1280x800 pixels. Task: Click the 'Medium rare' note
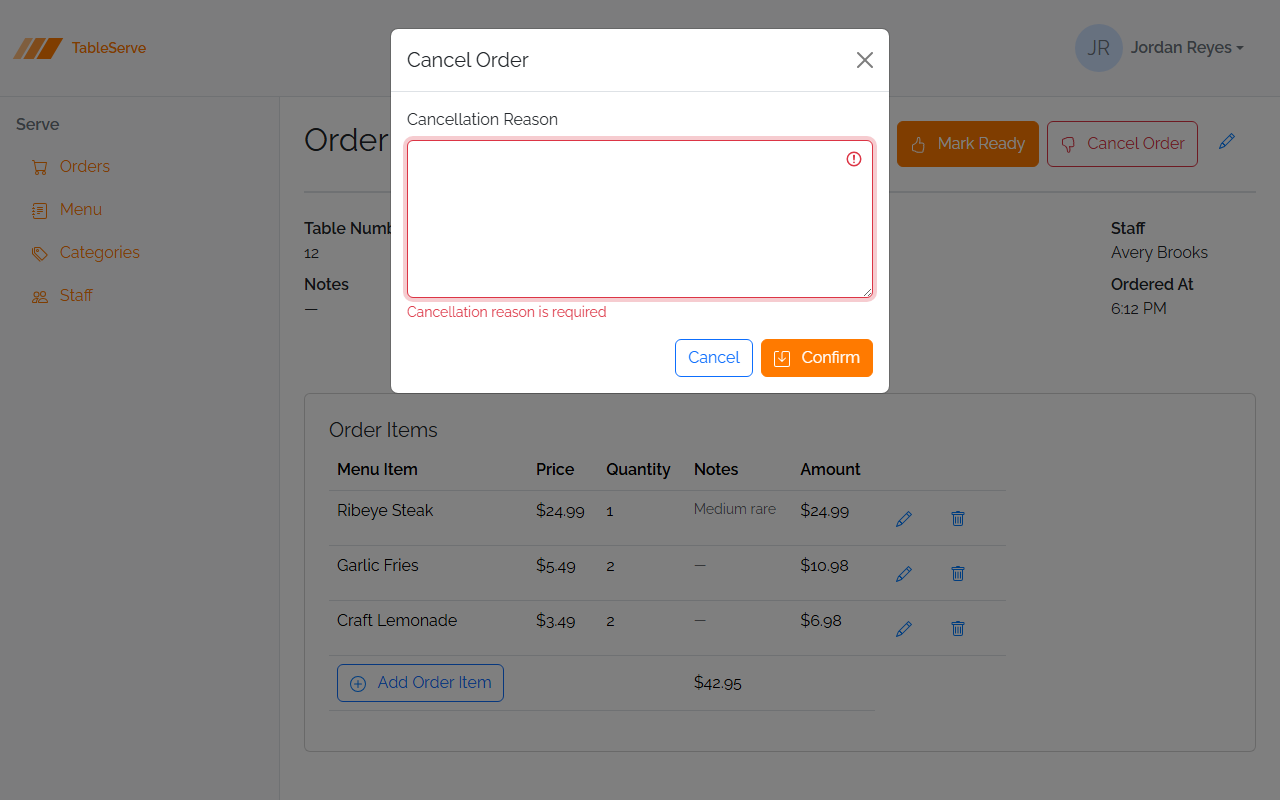coord(735,510)
